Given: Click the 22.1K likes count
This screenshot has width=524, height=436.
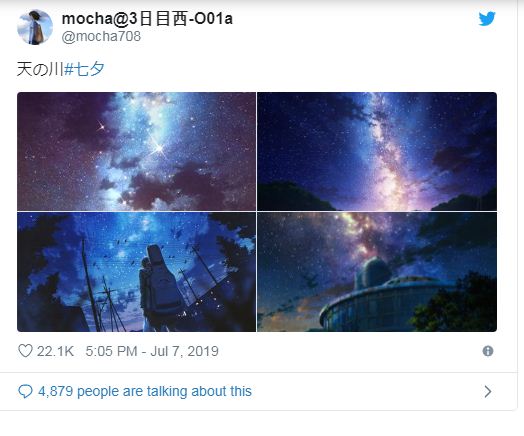Looking at the screenshot, I should coord(55,351).
